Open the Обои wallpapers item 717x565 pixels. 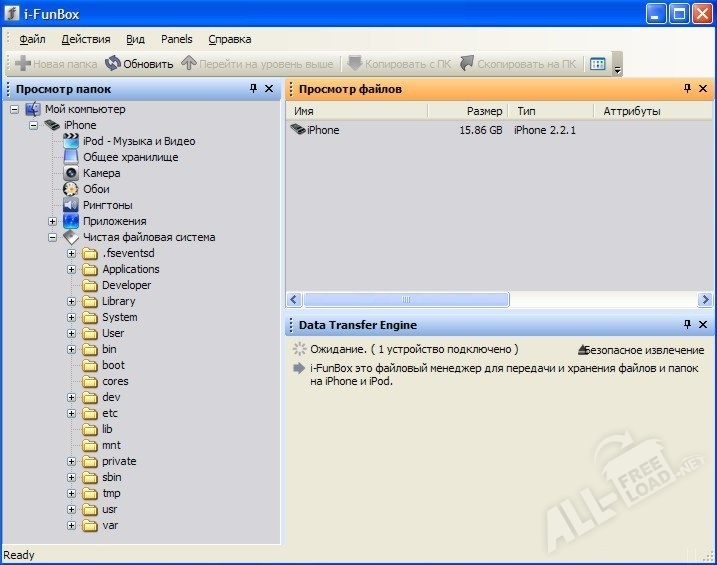coord(96,189)
